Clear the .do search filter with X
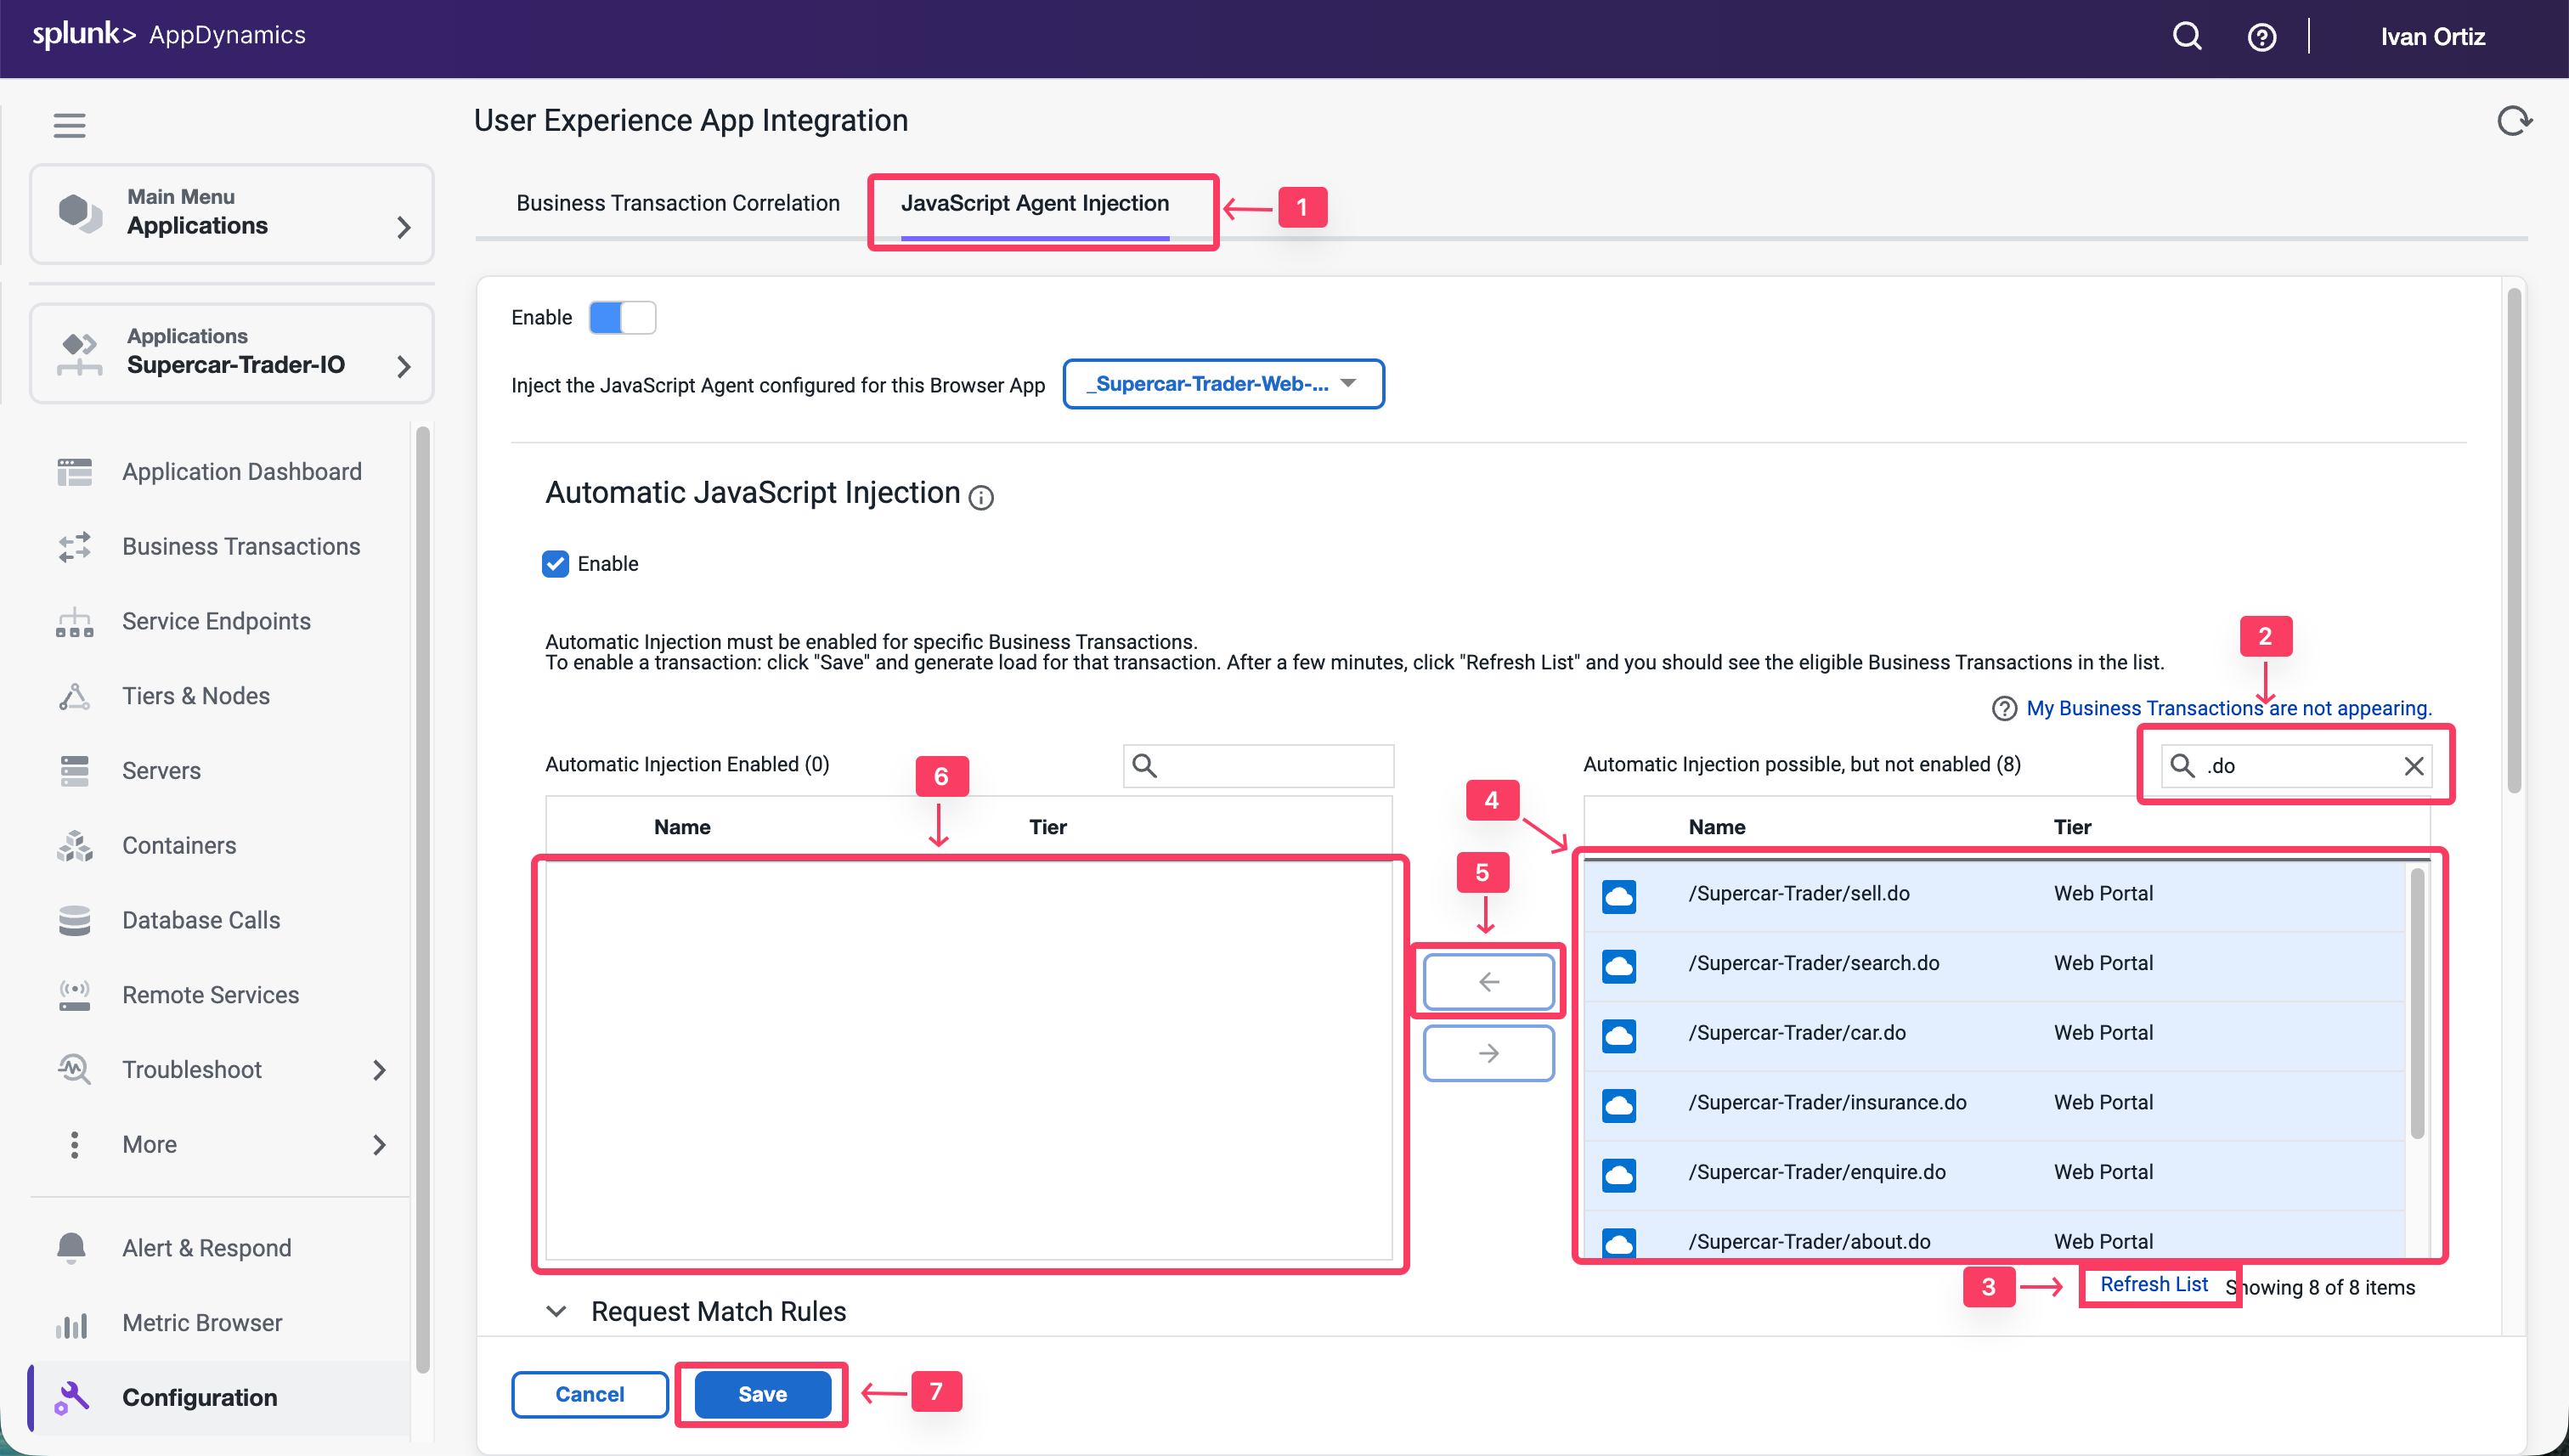2569x1456 pixels. click(x=2413, y=766)
